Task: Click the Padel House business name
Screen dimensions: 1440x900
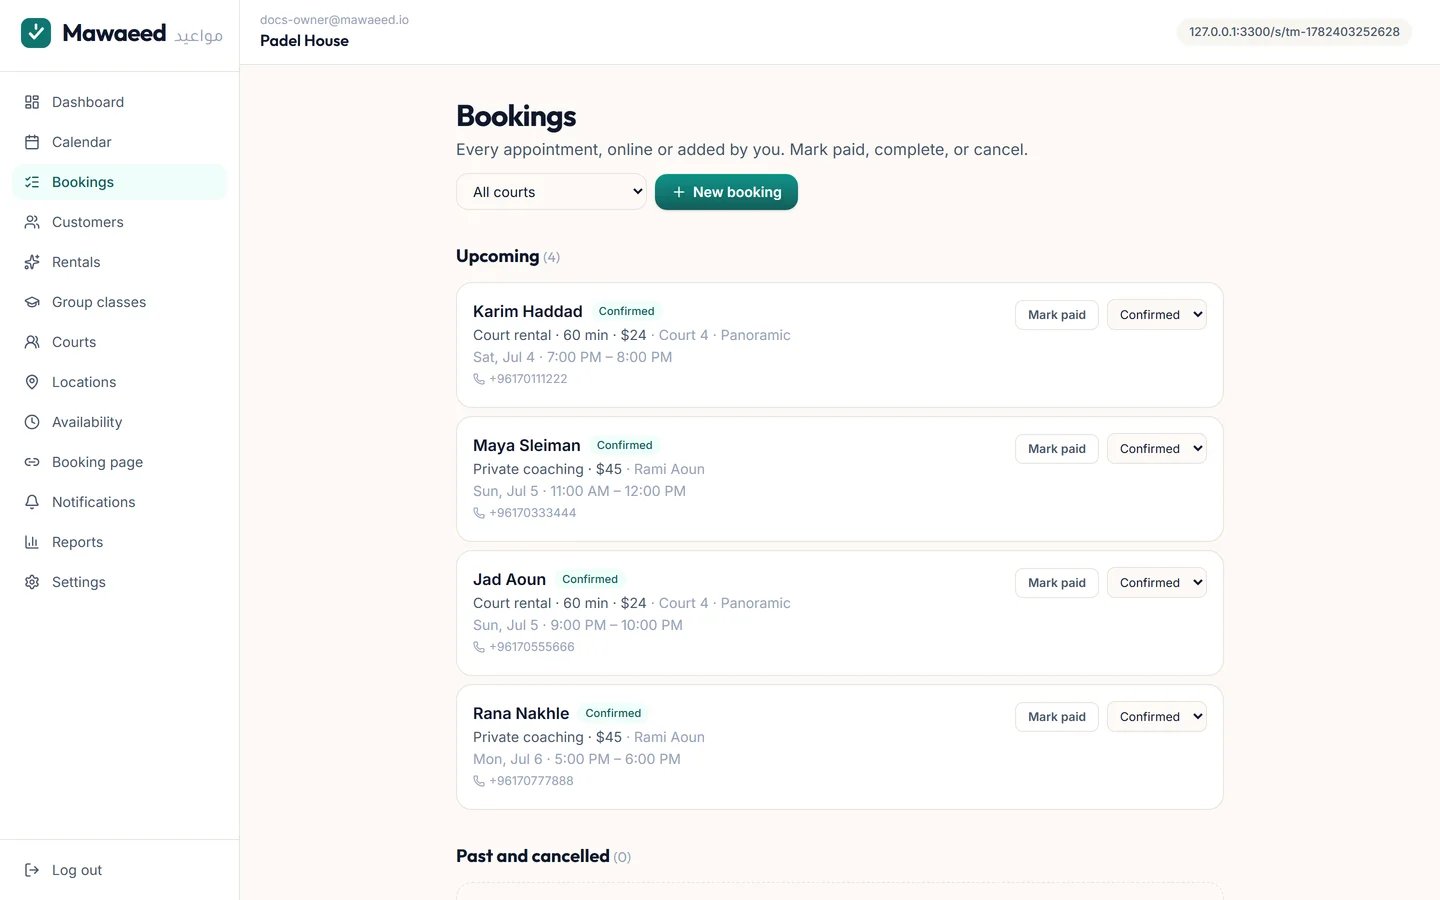Action: click(x=304, y=41)
